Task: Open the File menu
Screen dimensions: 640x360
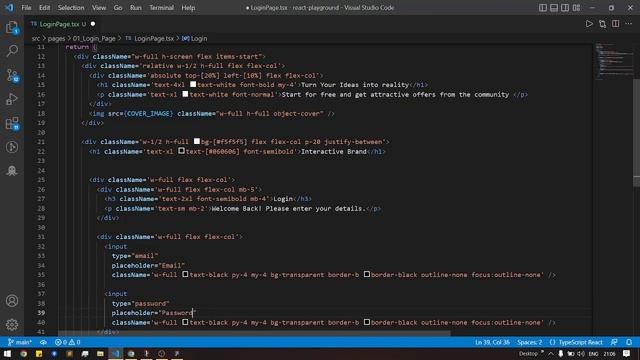Action: coord(26,8)
